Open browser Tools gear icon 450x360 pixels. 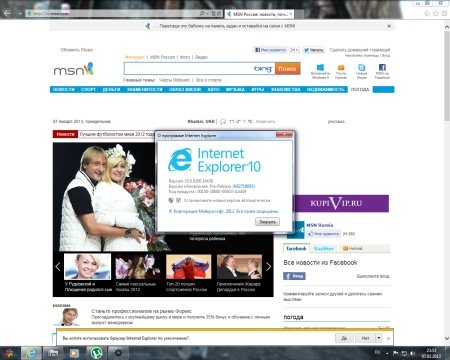[444, 13]
